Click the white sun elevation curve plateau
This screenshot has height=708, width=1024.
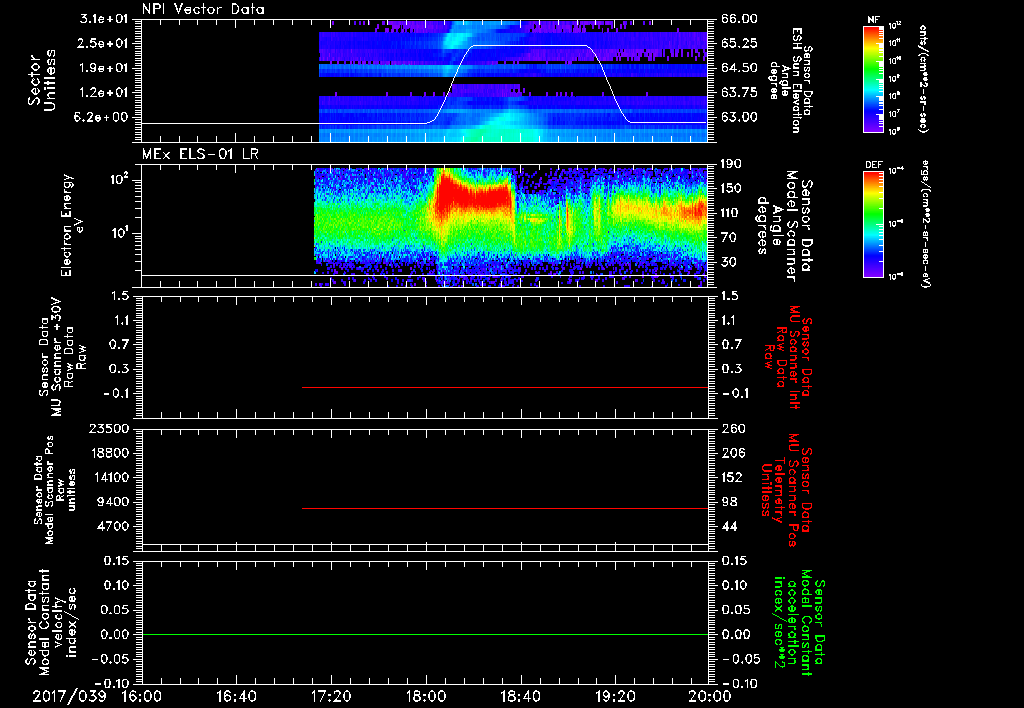[x=529, y=46]
